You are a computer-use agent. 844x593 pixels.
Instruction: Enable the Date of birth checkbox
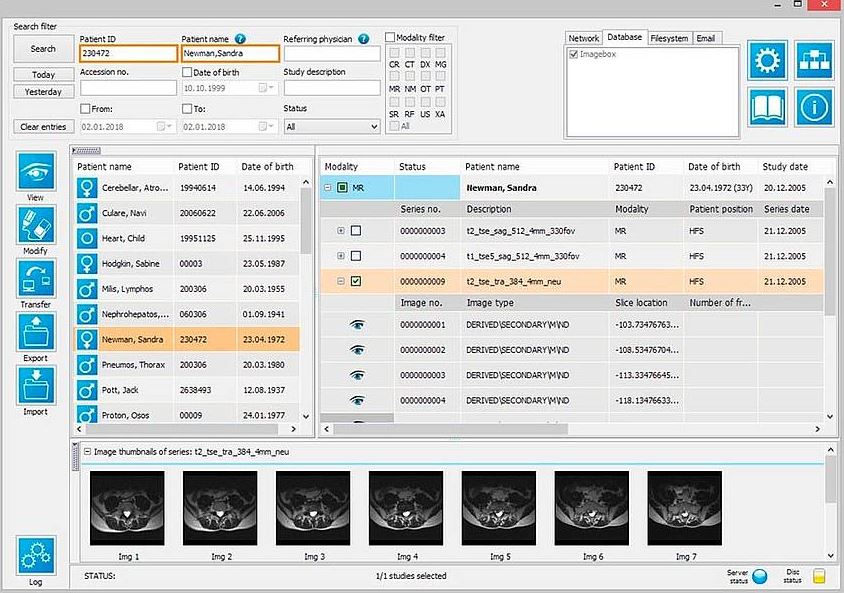[187, 72]
